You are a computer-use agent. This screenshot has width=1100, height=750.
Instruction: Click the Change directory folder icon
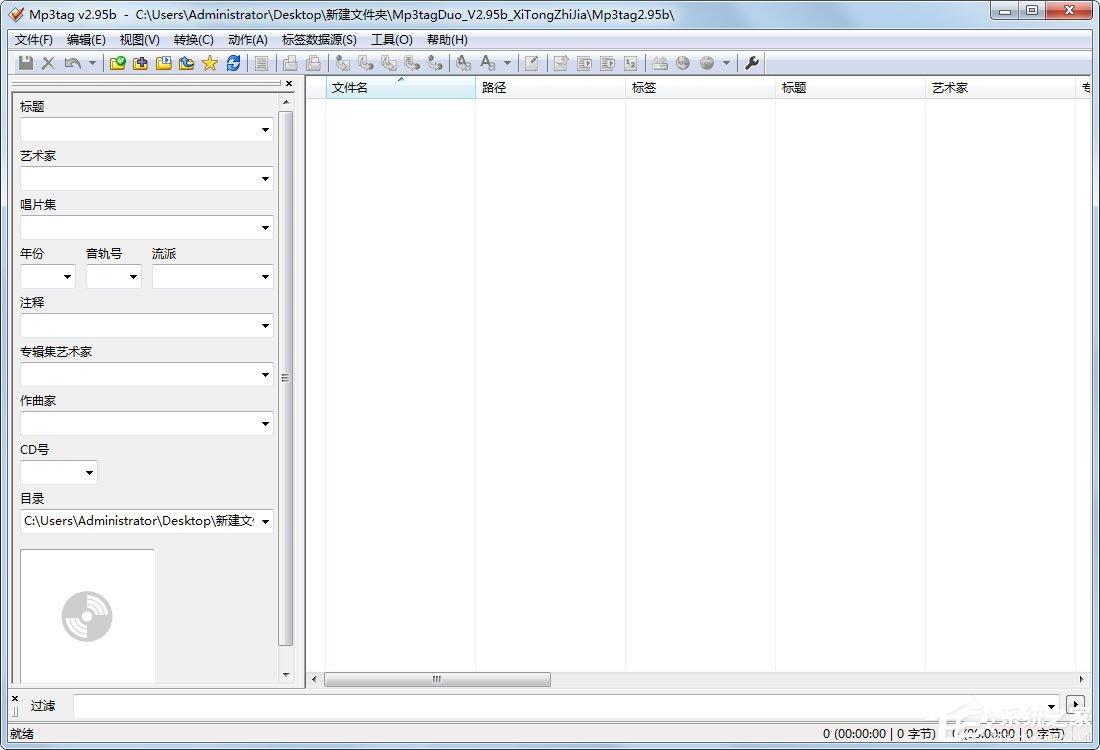[x=118, y=63]
